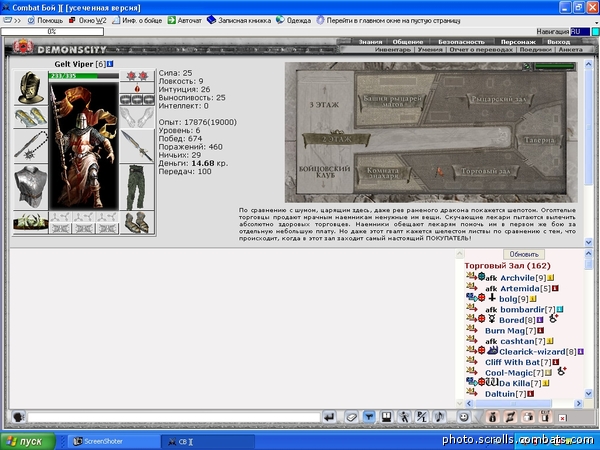The image size is (600, 450).
Task: Click info badge next to Artemida
Action: tap(555, 288)
